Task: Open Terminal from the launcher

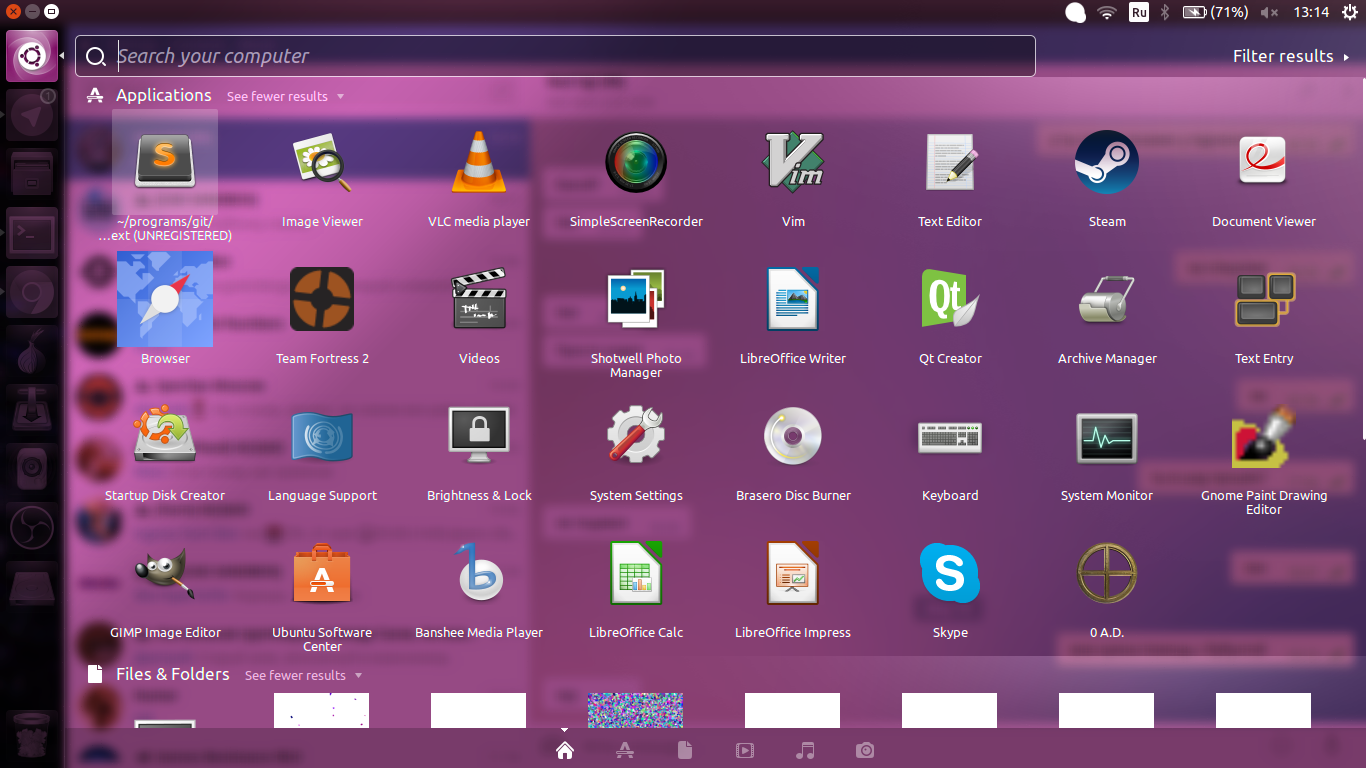Action: (32, 233)
